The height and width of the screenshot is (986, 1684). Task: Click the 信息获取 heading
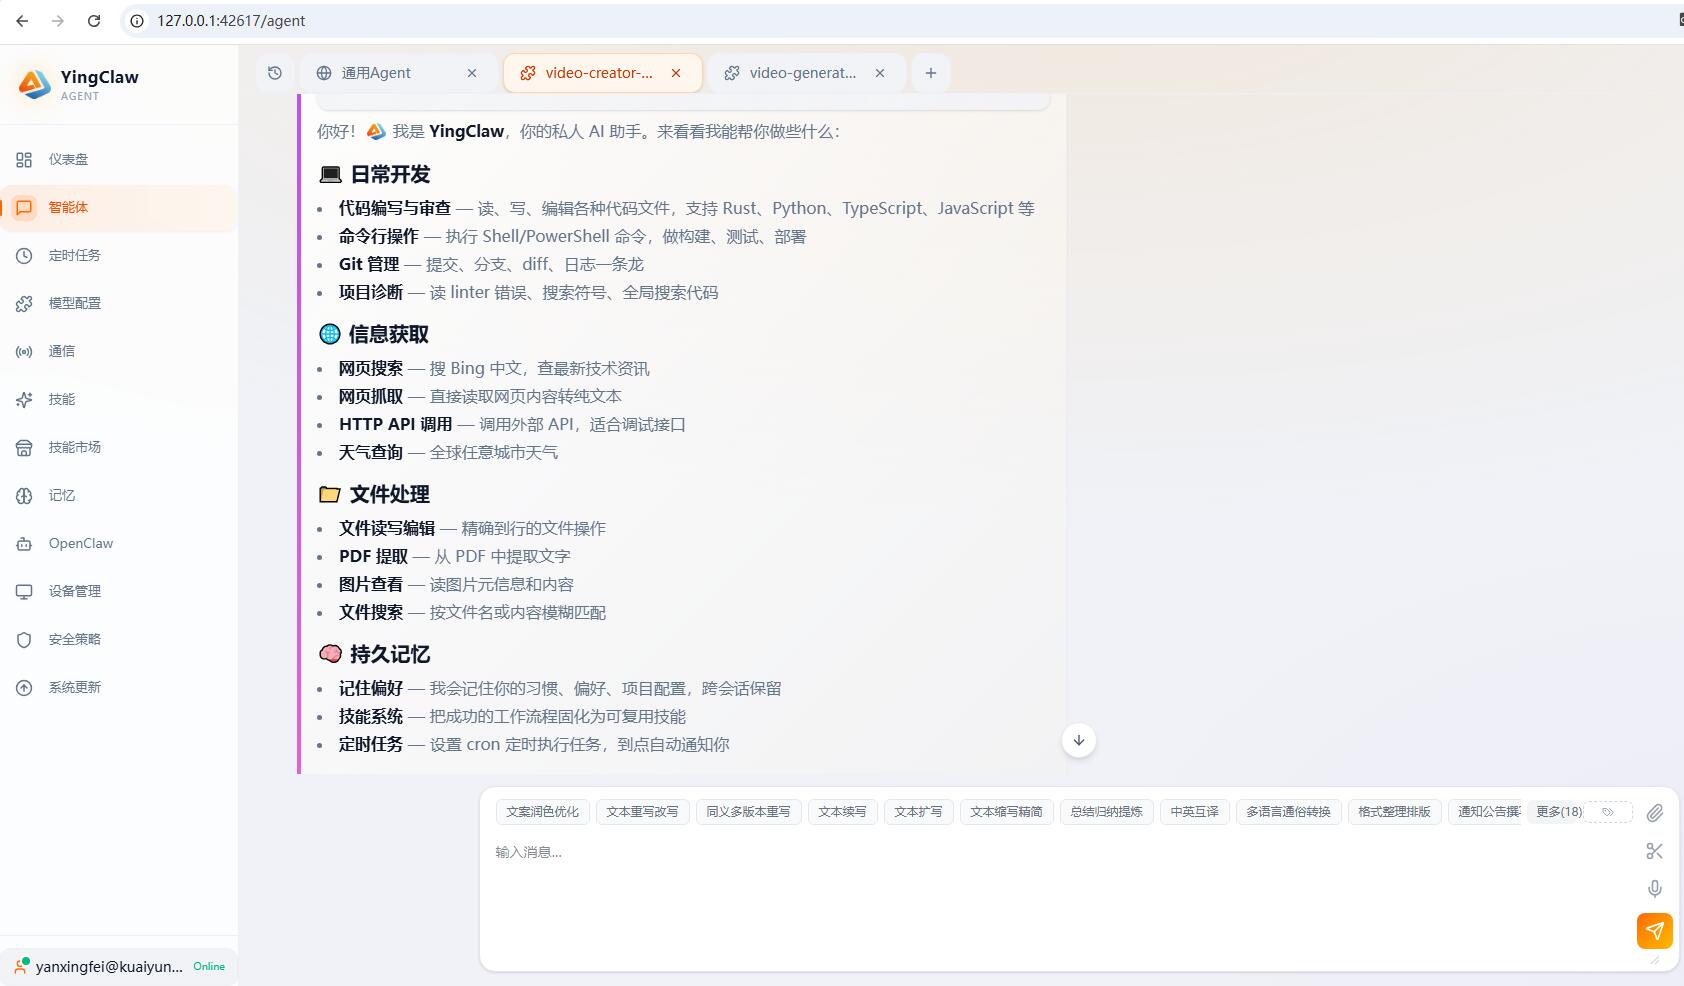[x=389, y=334]
